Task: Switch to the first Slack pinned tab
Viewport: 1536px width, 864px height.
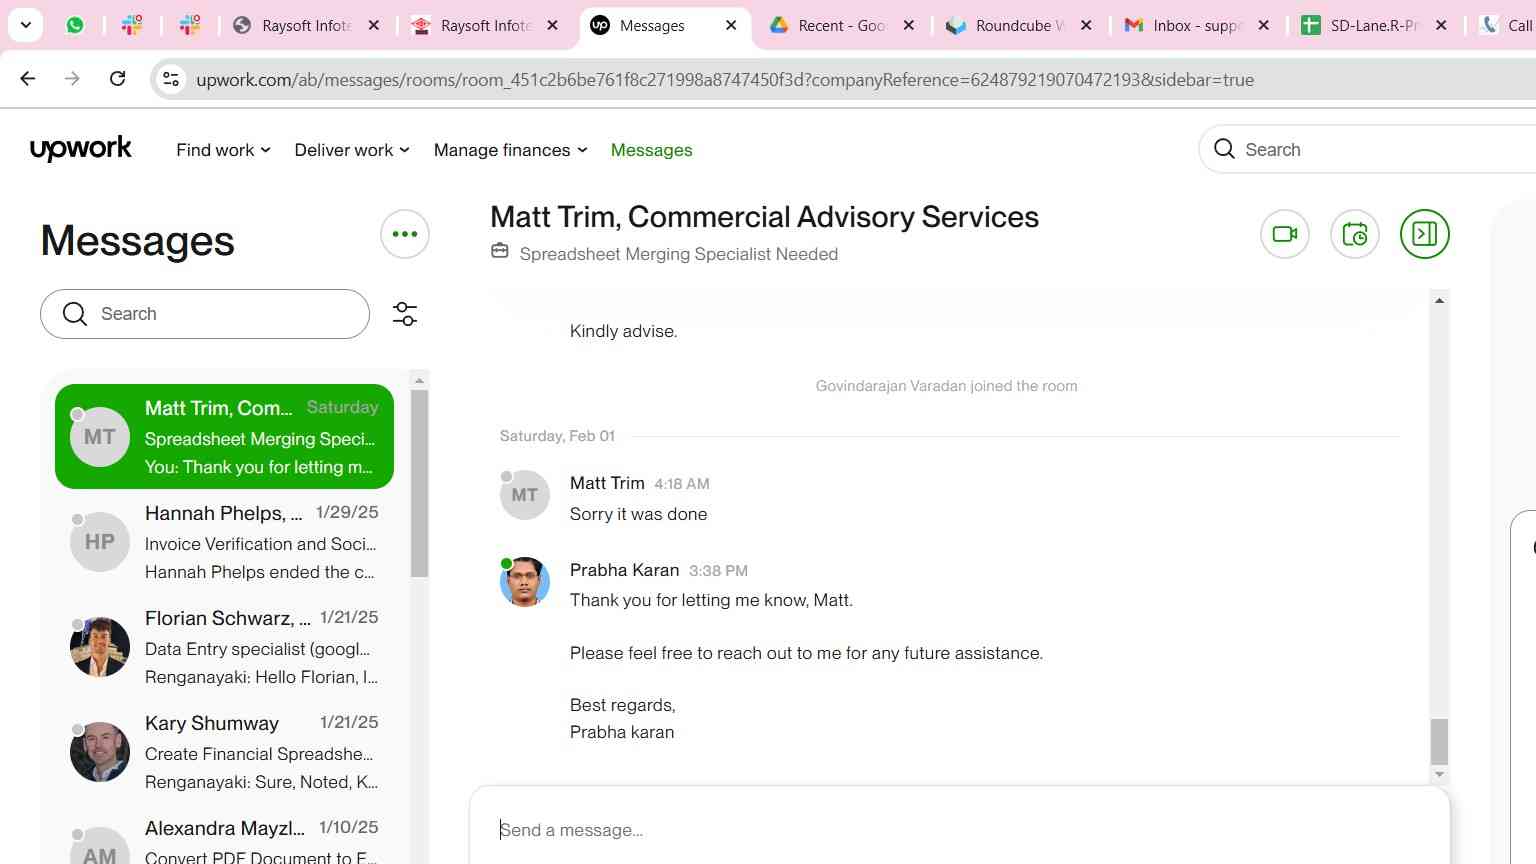Action: (132, 25)
